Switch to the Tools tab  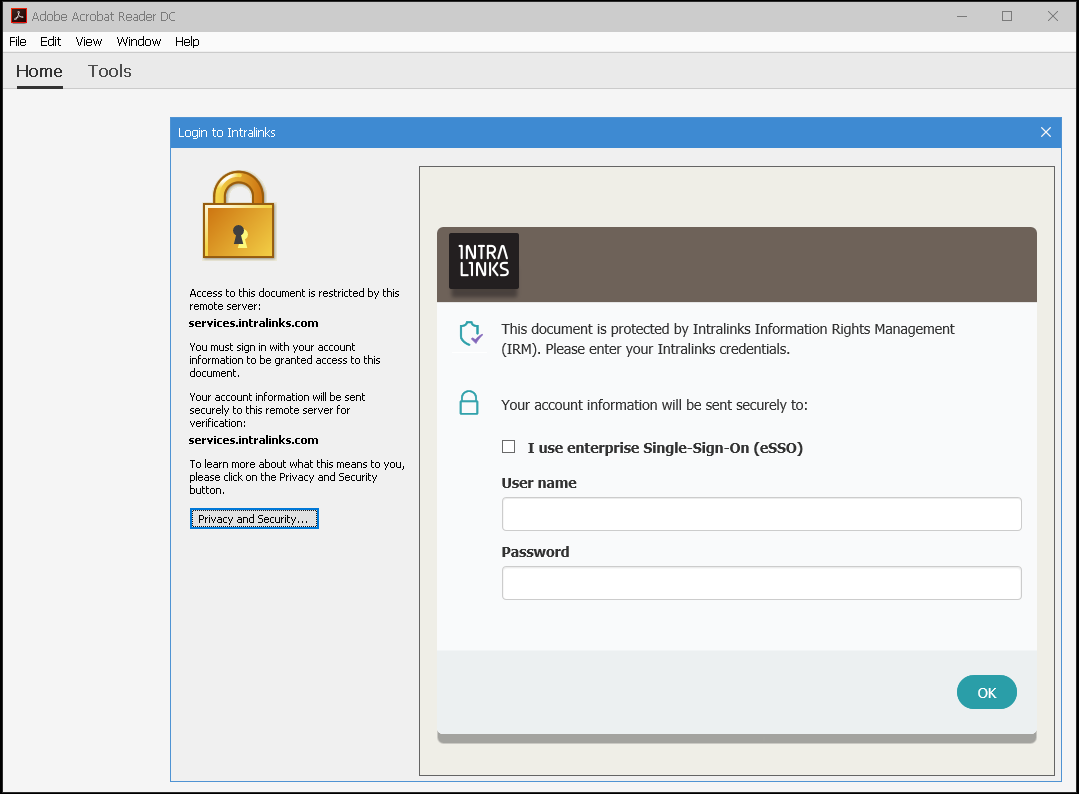[109, 72]
